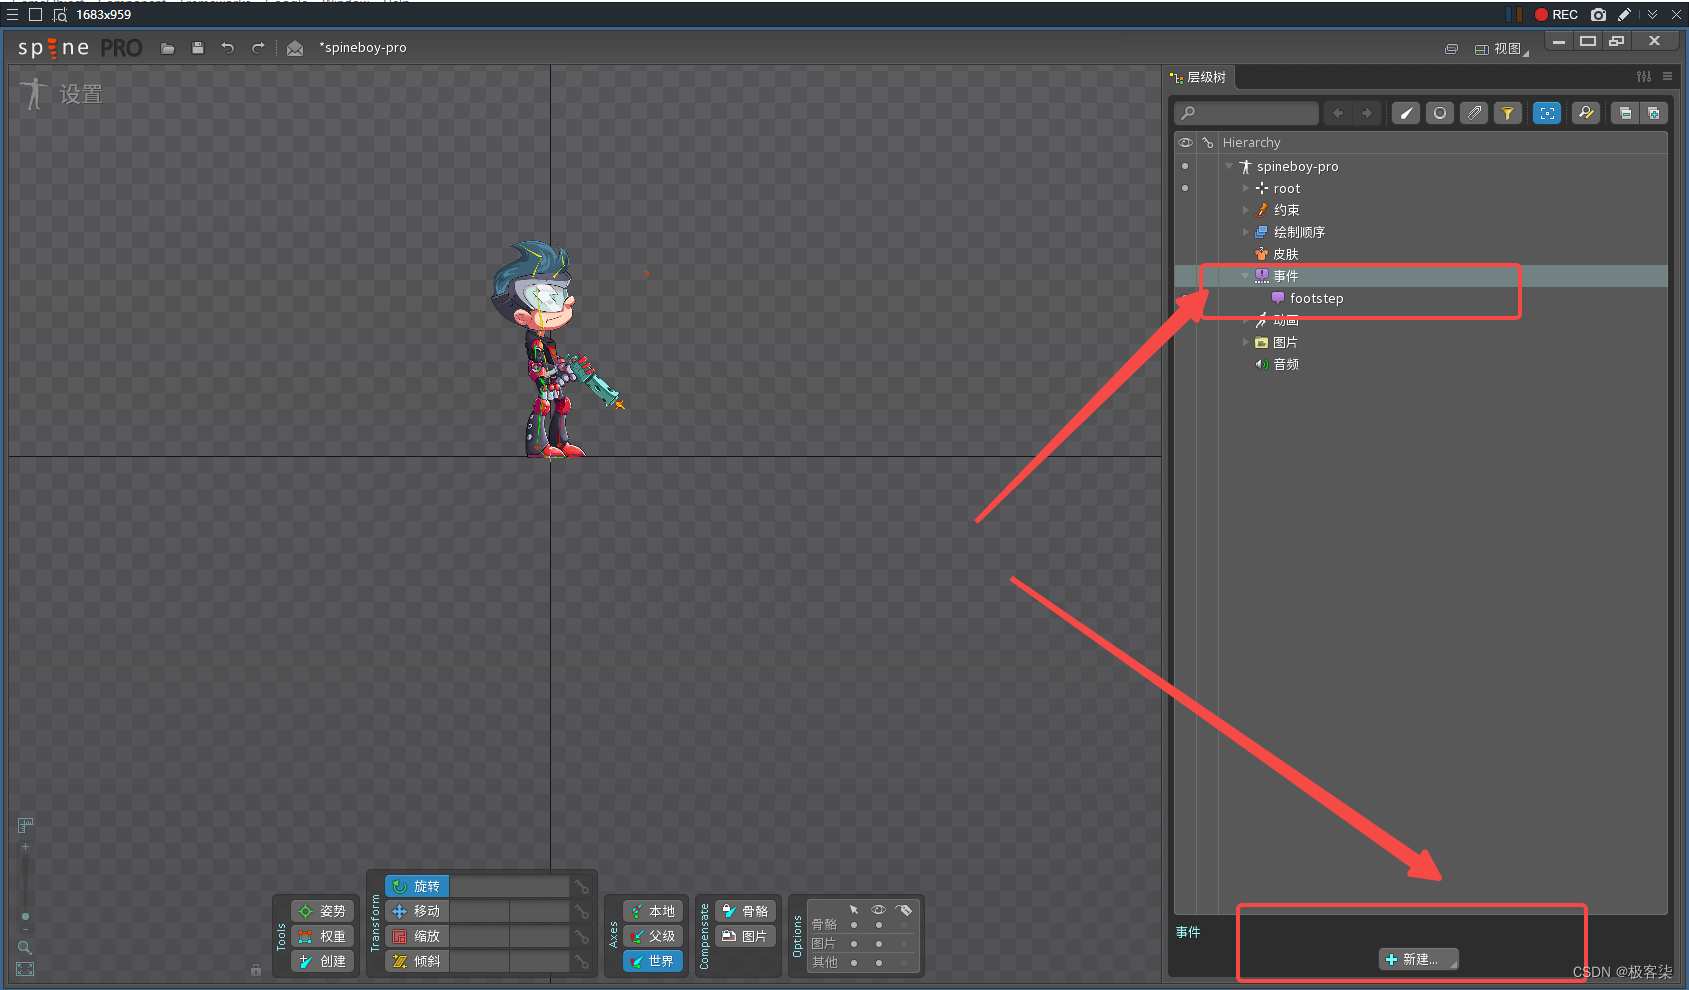Toggle 其他 selectable option dot
The height and width of the screenshot is (990, 1689).
[x=854, y=963]
